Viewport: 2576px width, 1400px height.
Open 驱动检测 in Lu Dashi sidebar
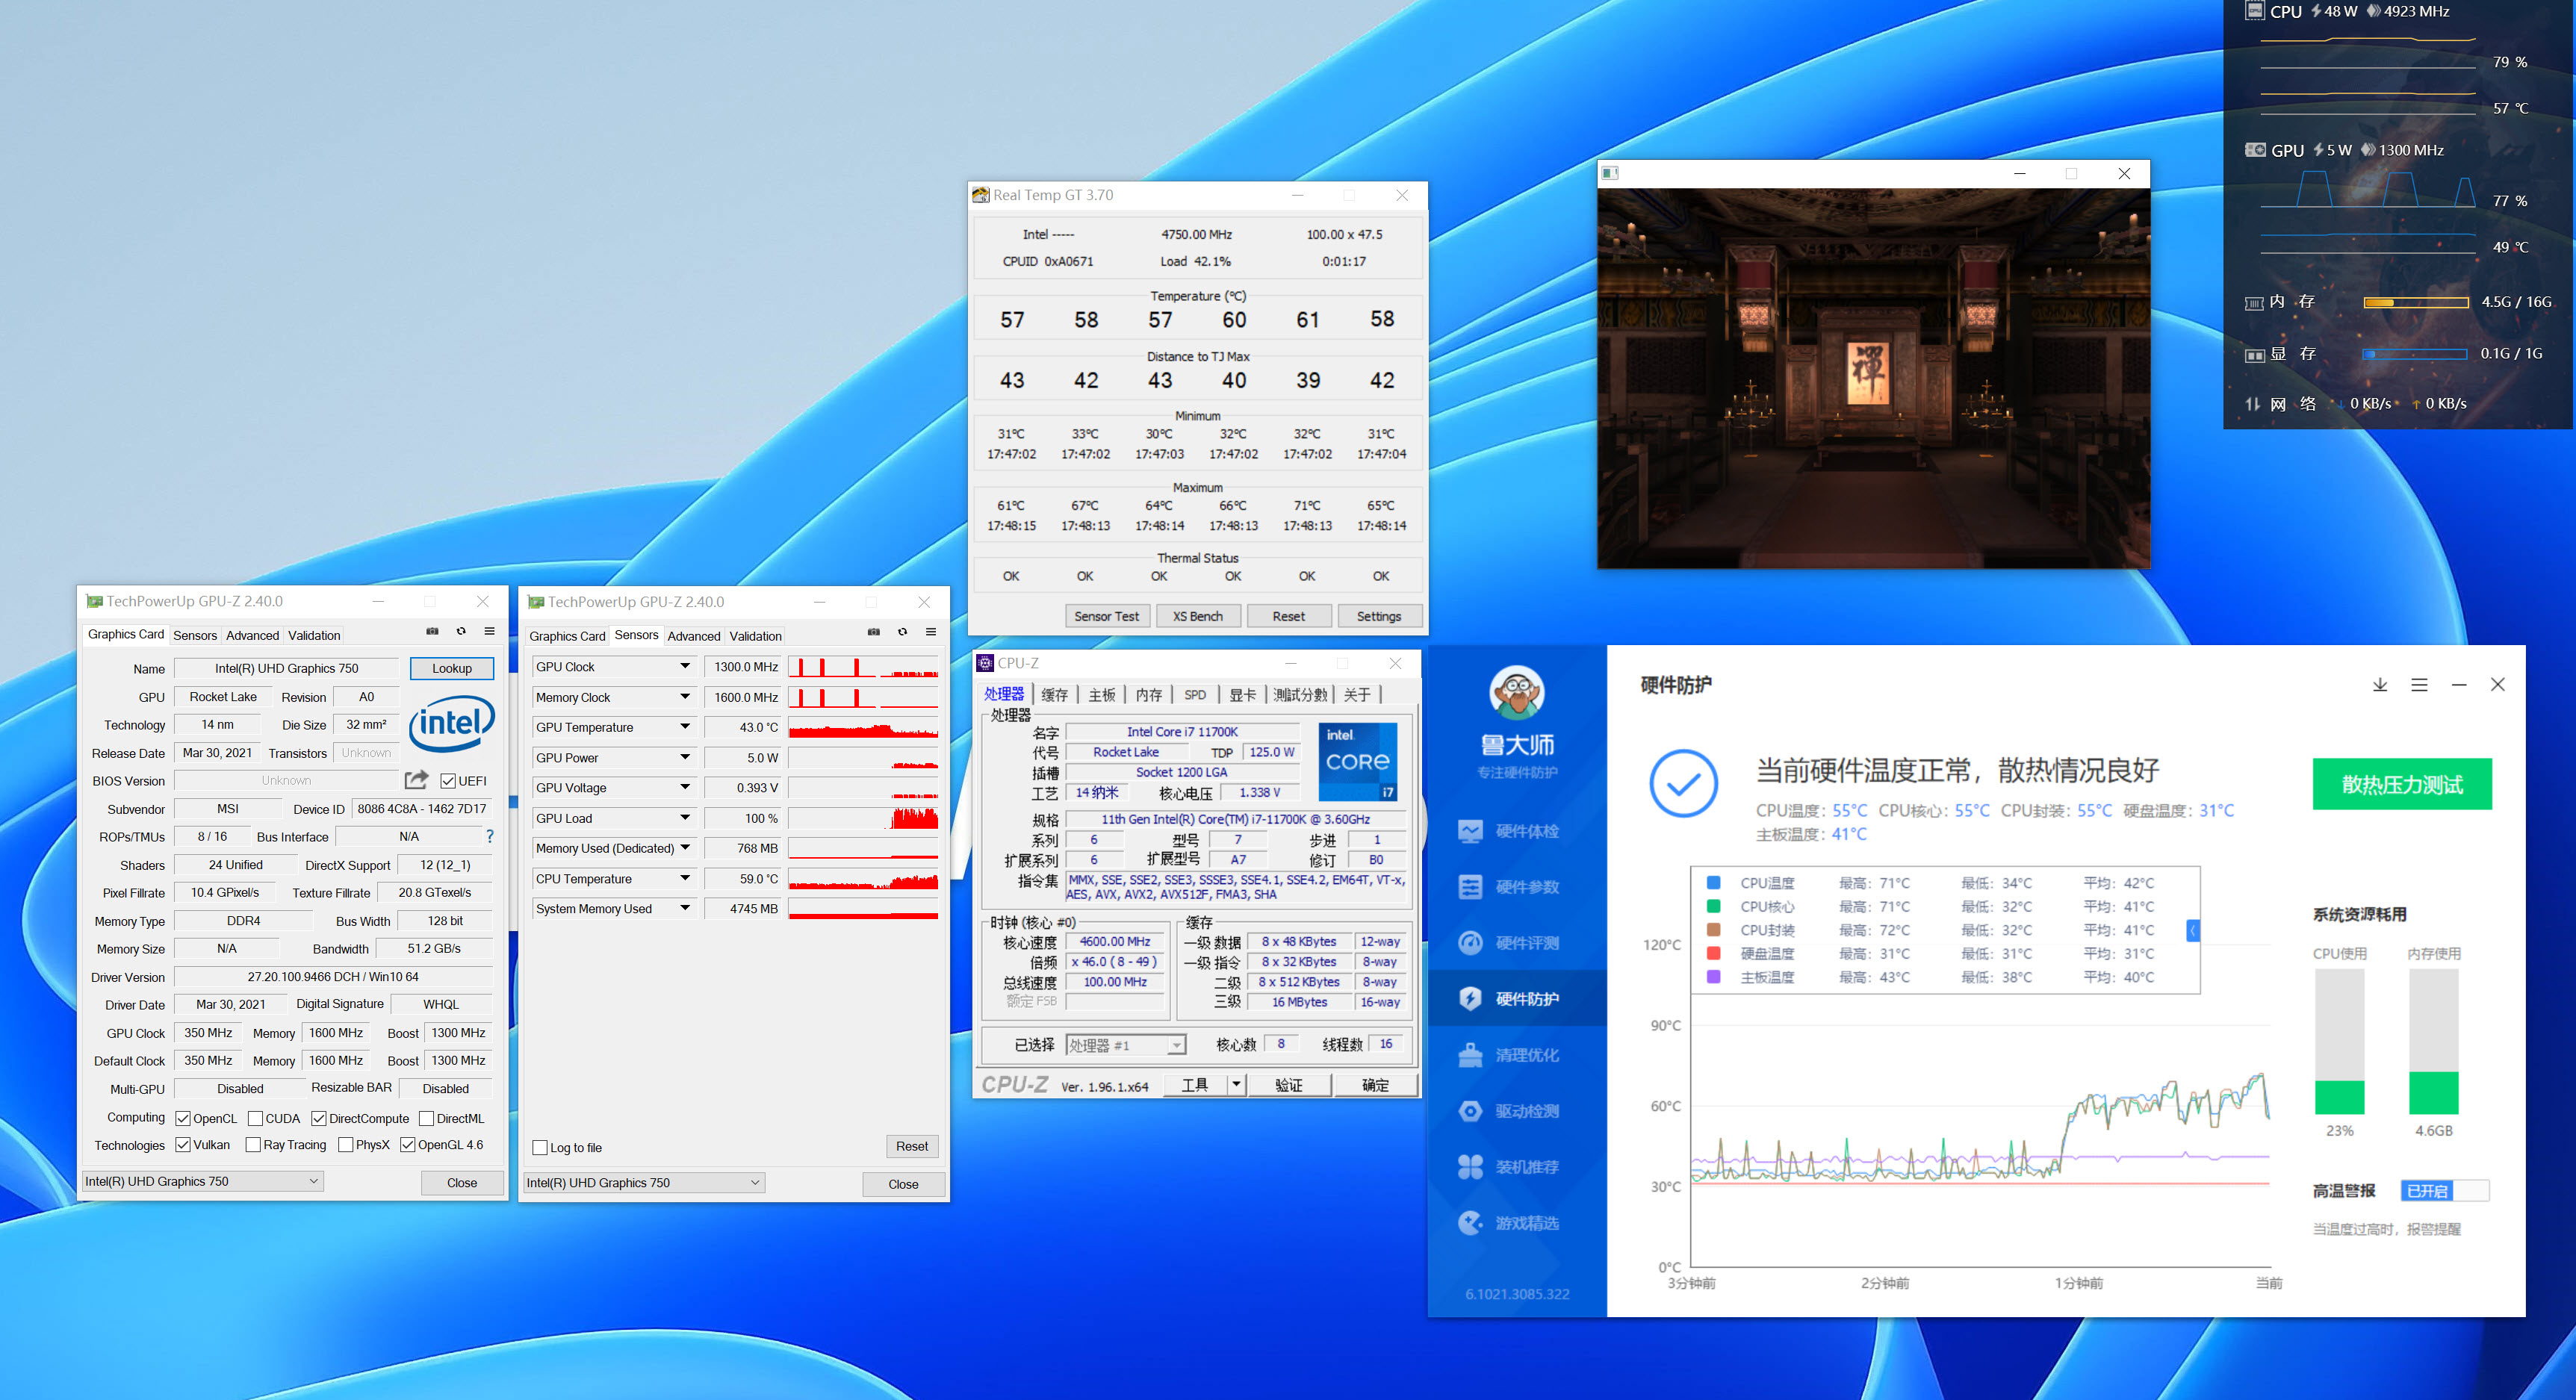click(1526, 1111)
